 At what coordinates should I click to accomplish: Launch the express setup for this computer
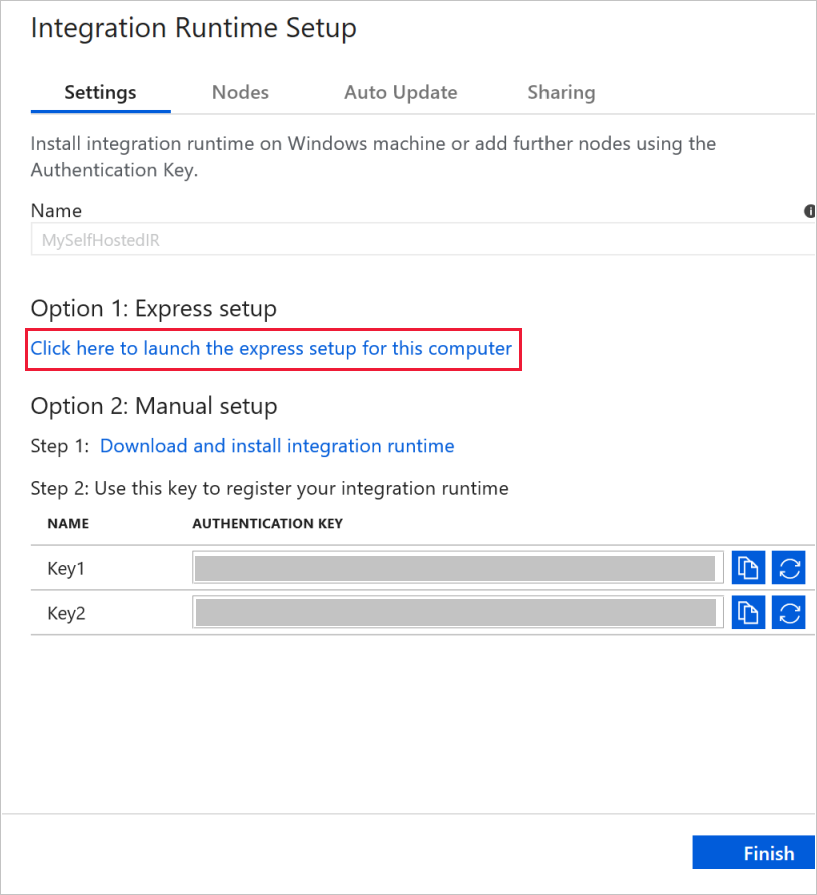pyautogui.click(x=270, y=348)
